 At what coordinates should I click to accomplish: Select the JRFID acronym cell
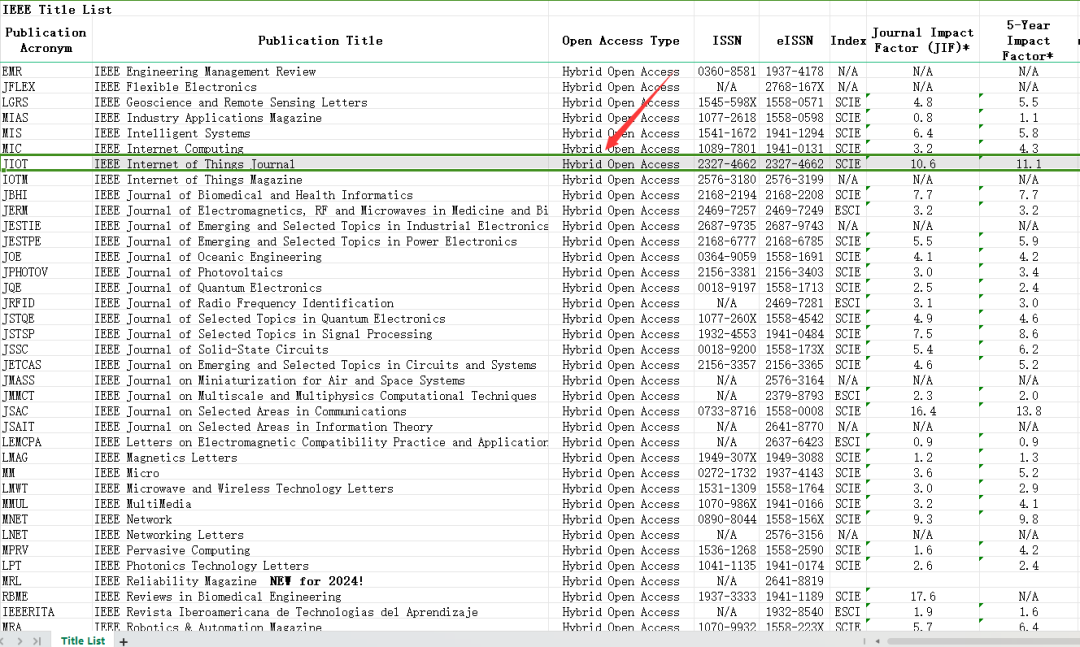tap(46, 303)
